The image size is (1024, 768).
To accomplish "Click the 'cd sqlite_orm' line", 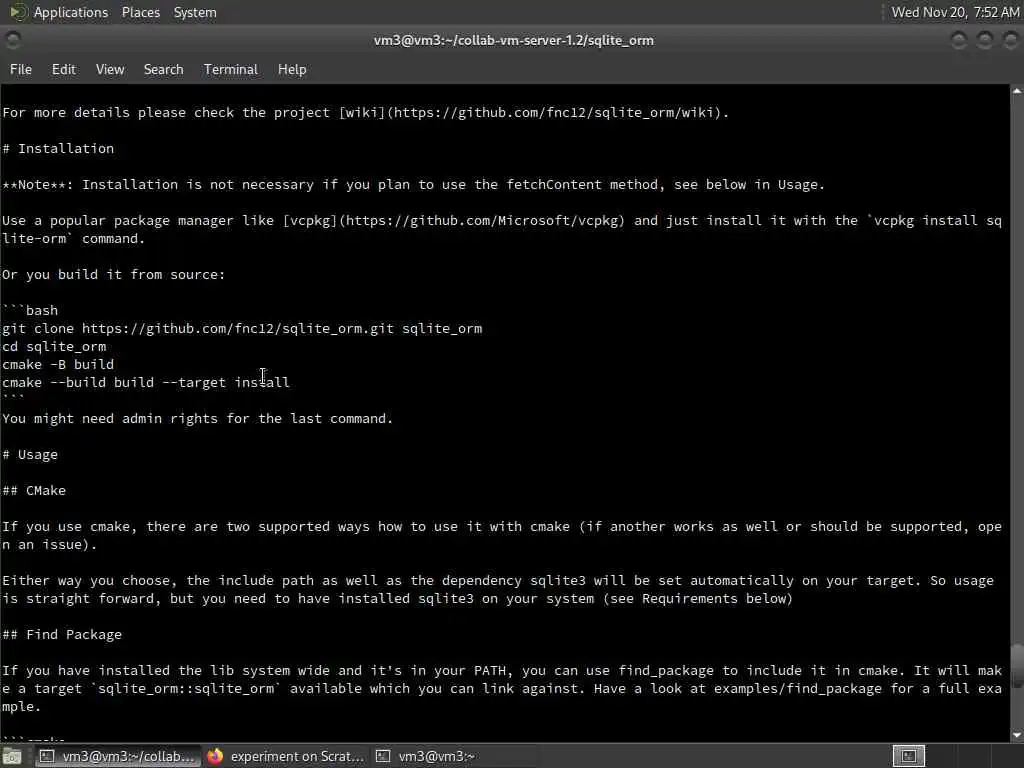I will pos(54,347).
